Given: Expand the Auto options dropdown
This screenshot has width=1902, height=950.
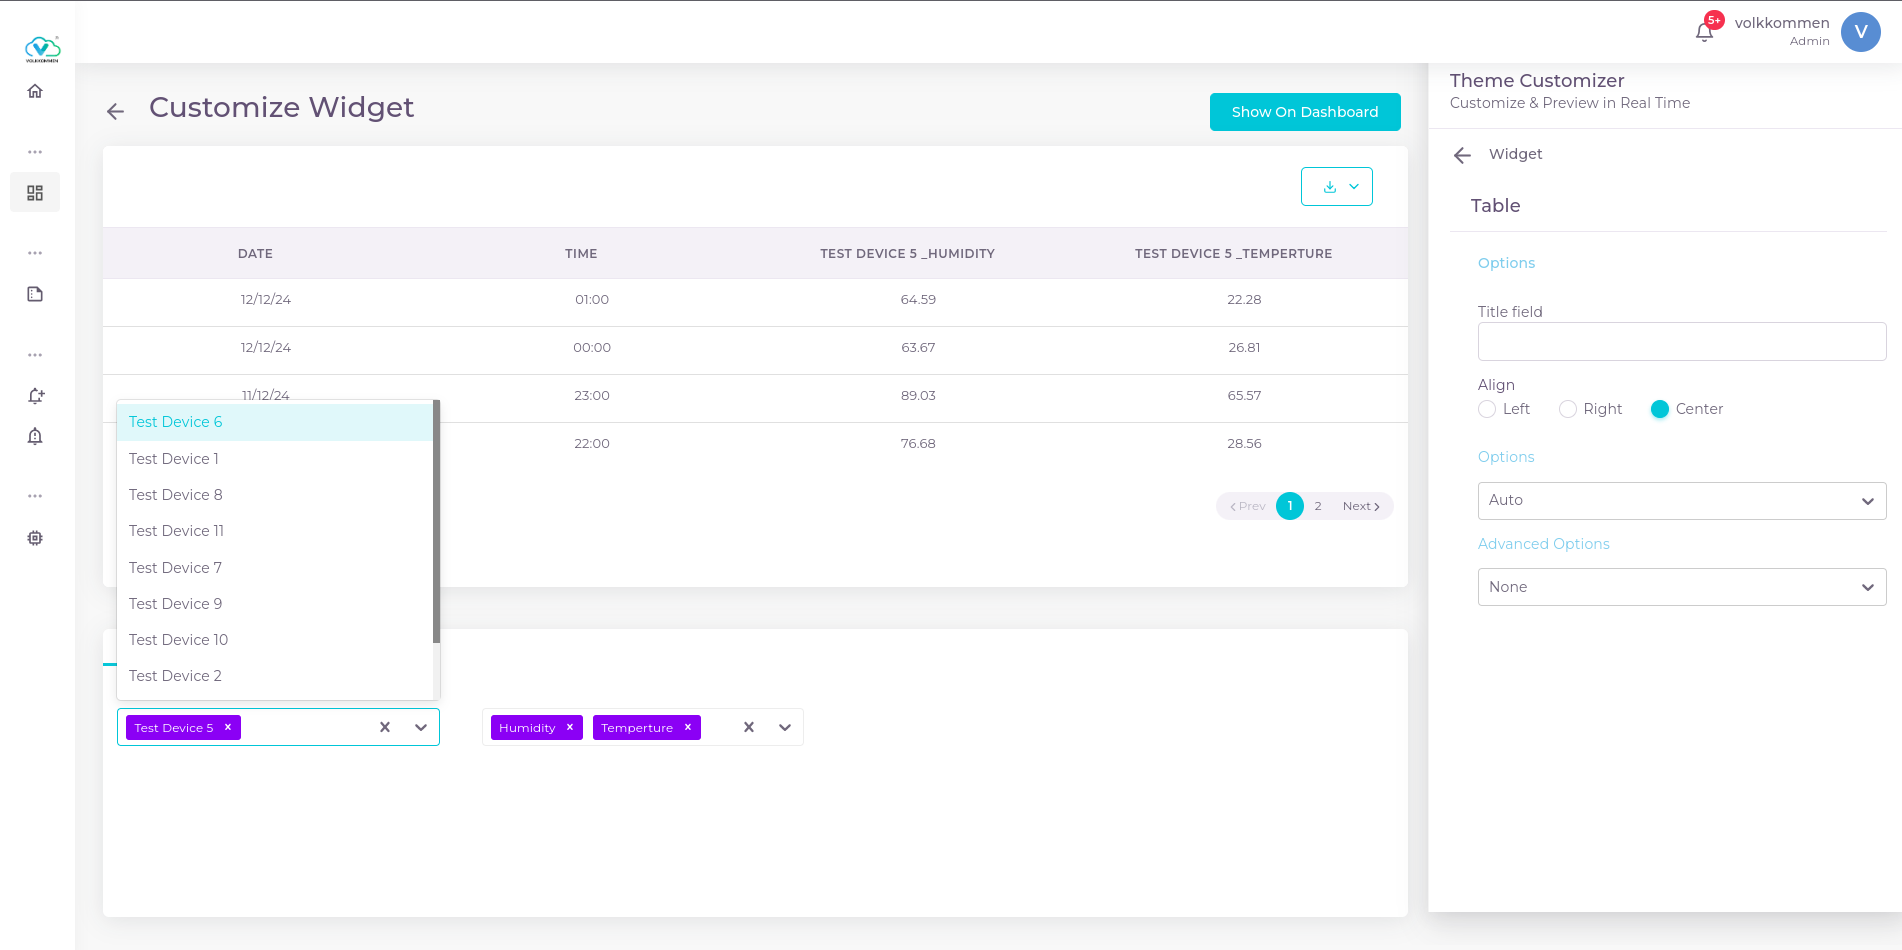Looking at the screenshot, I should 1681,501.
